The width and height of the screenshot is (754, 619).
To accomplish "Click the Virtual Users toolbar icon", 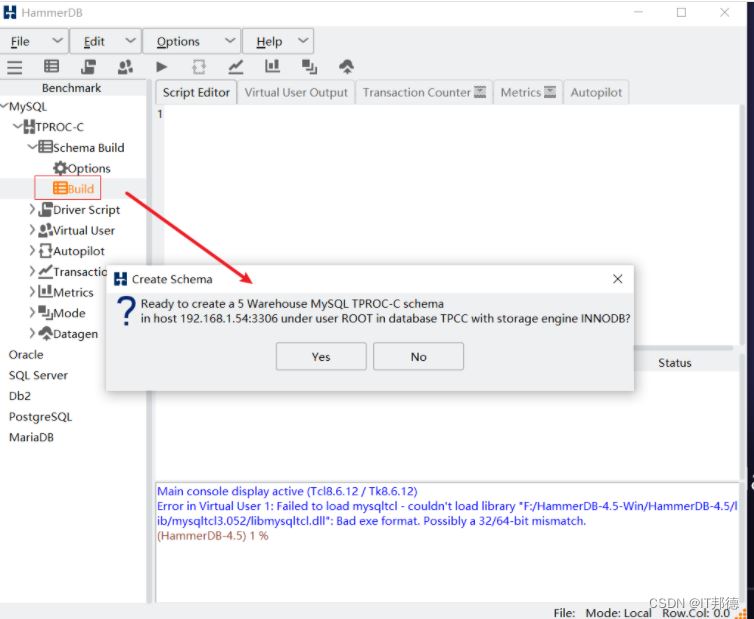I will (125, 67).
